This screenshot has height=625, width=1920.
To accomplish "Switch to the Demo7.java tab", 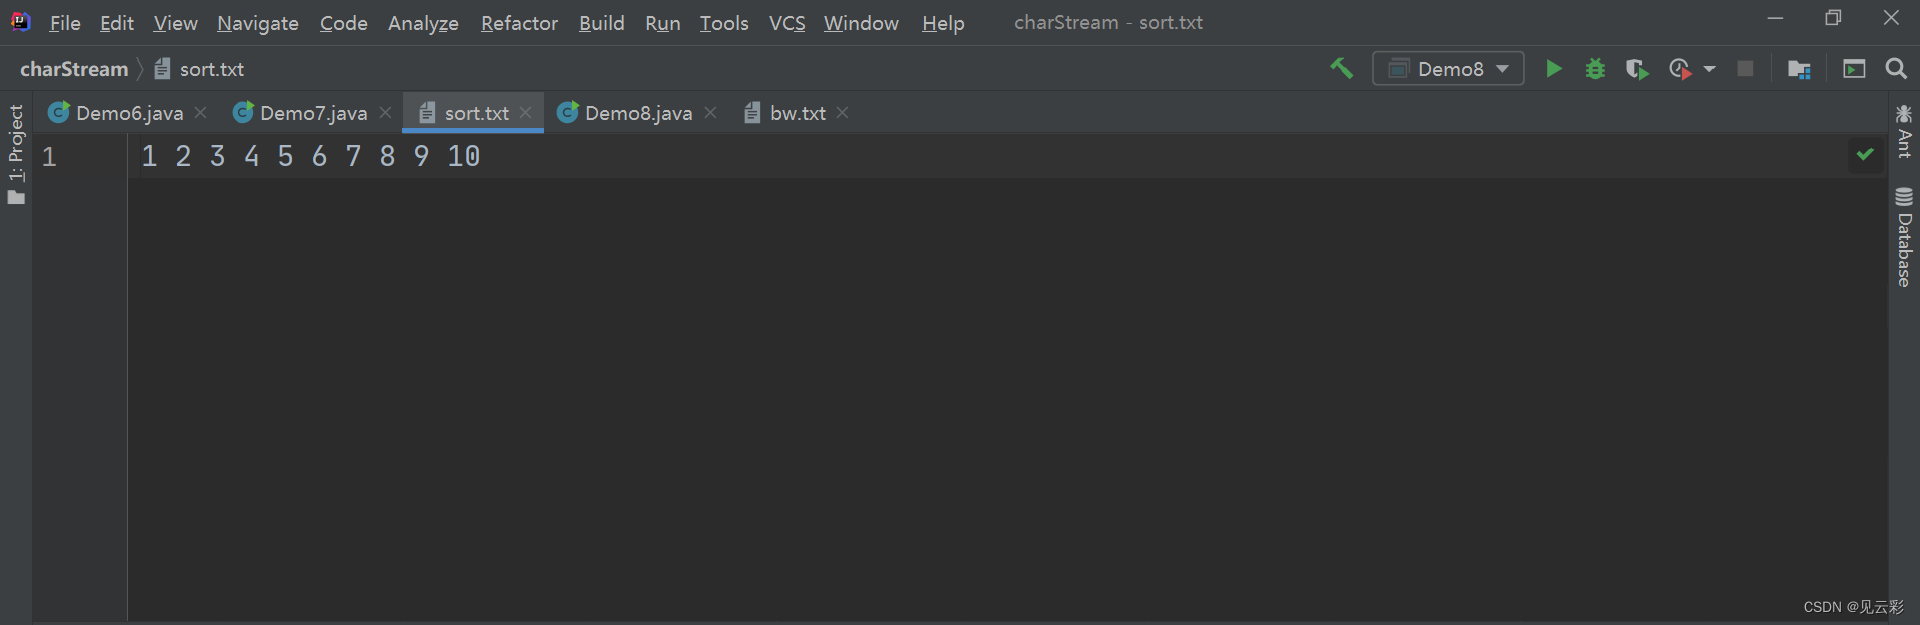I will click(x=313, y=113).
